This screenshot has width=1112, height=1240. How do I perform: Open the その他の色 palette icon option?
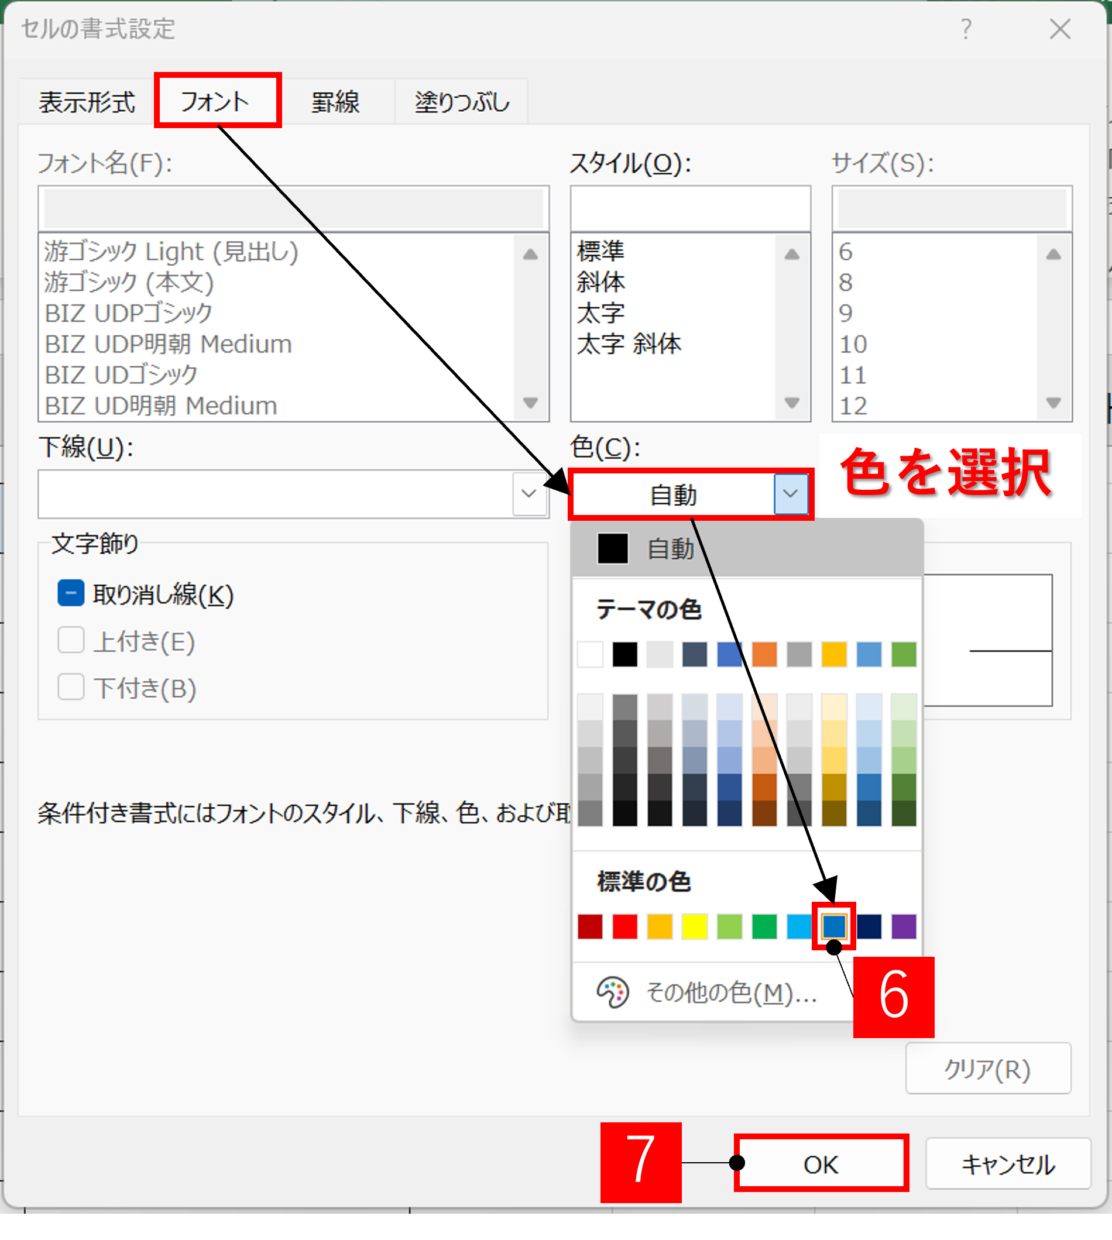612,992
